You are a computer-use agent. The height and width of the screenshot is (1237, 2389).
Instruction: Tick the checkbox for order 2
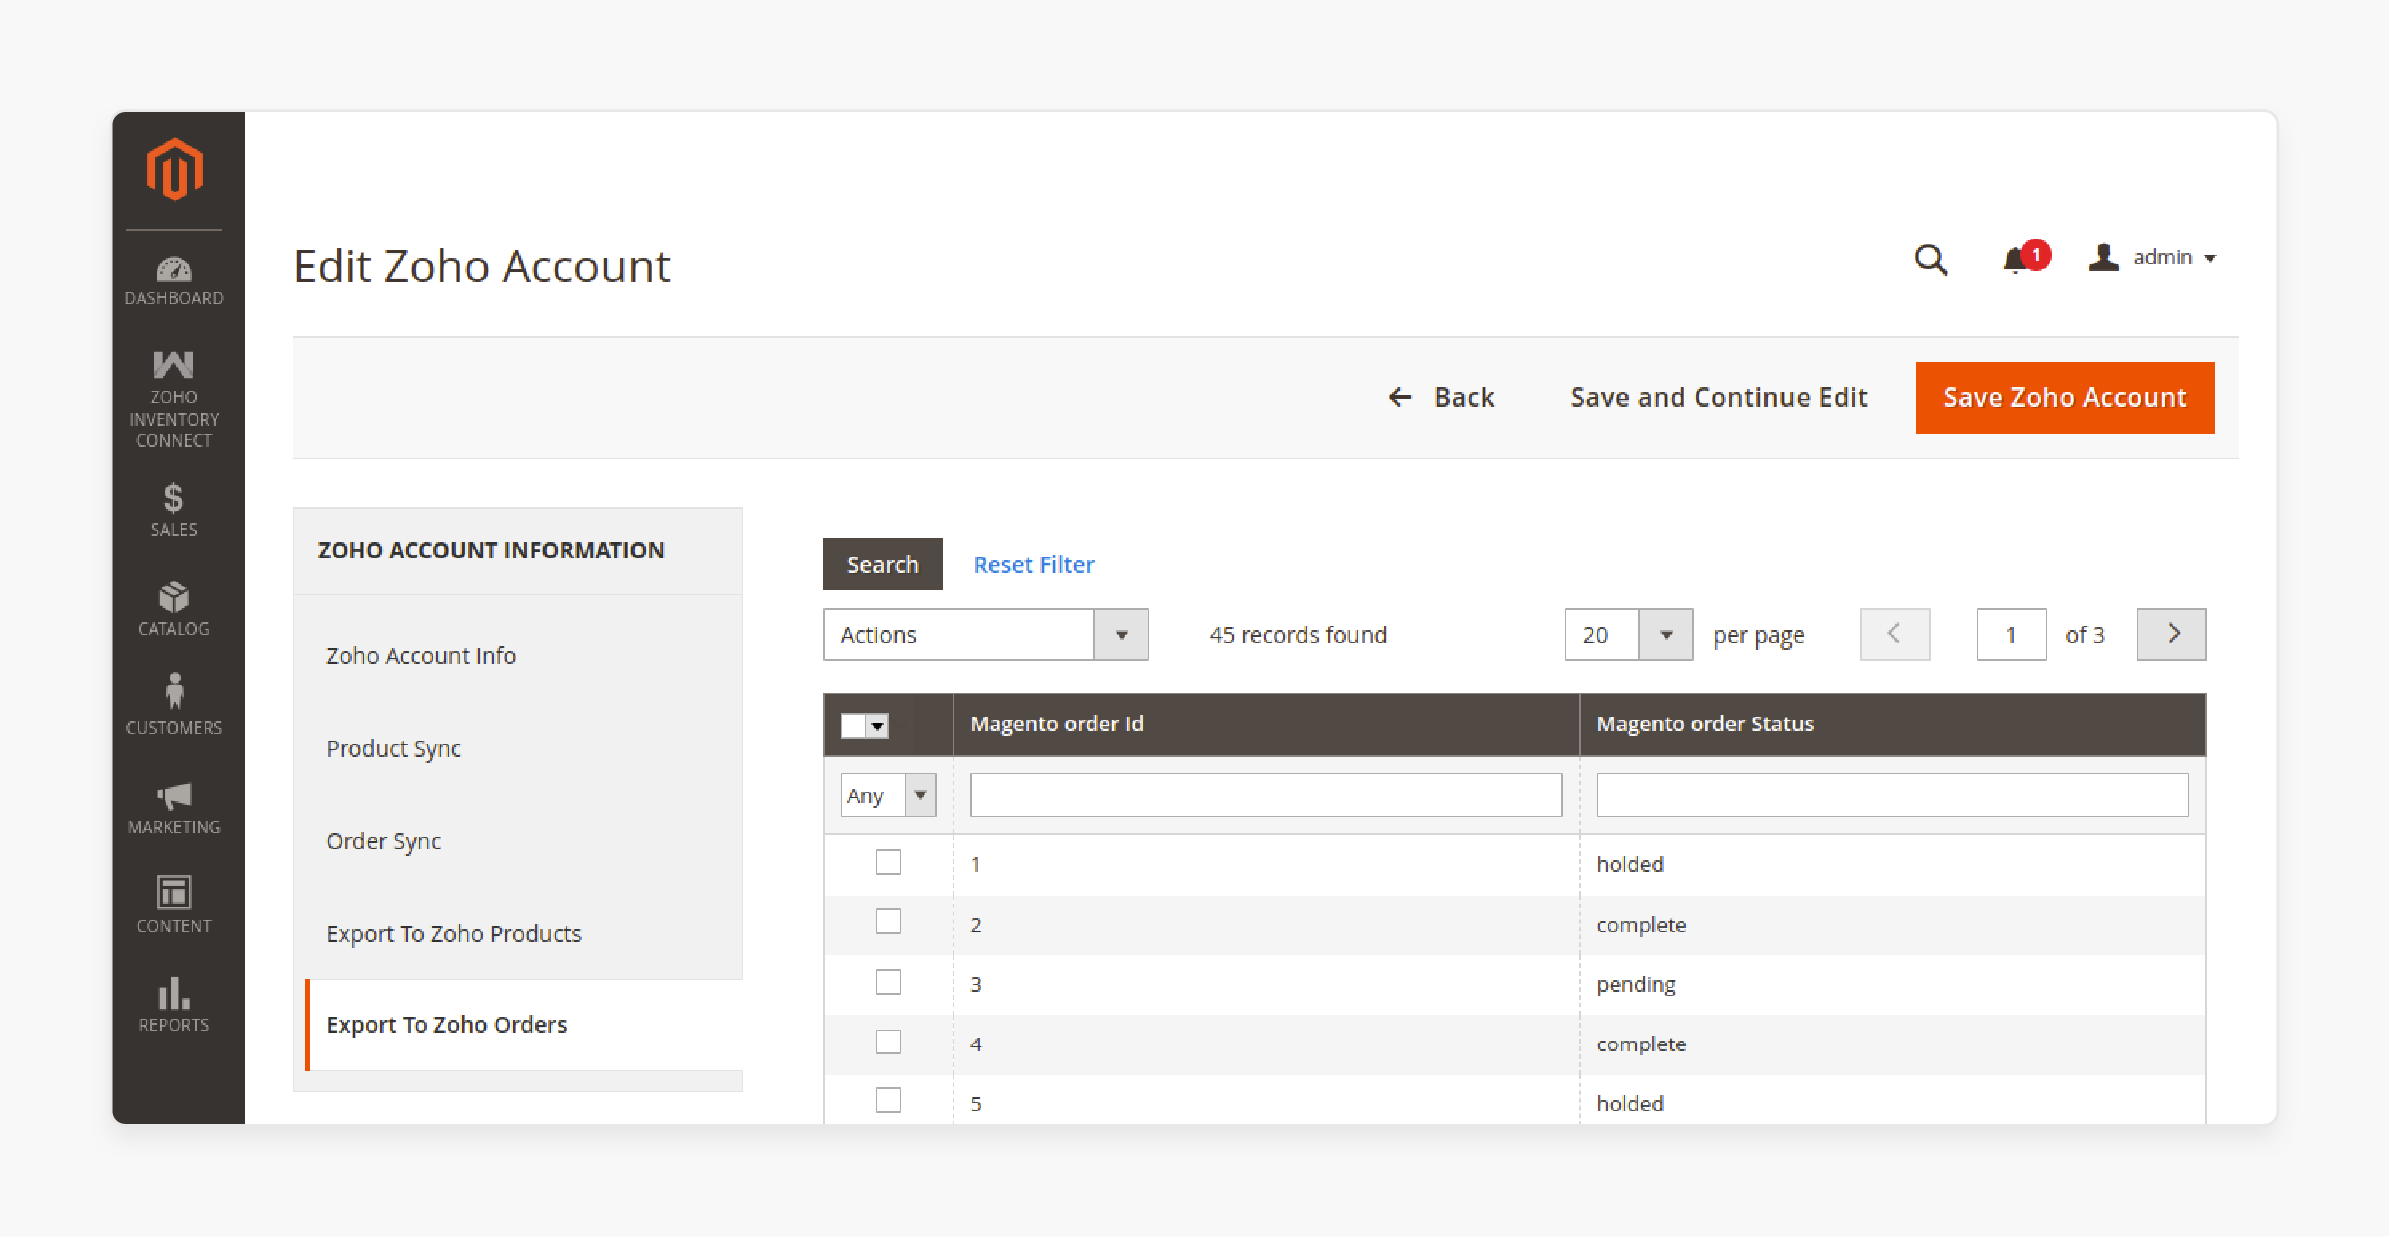888,921
